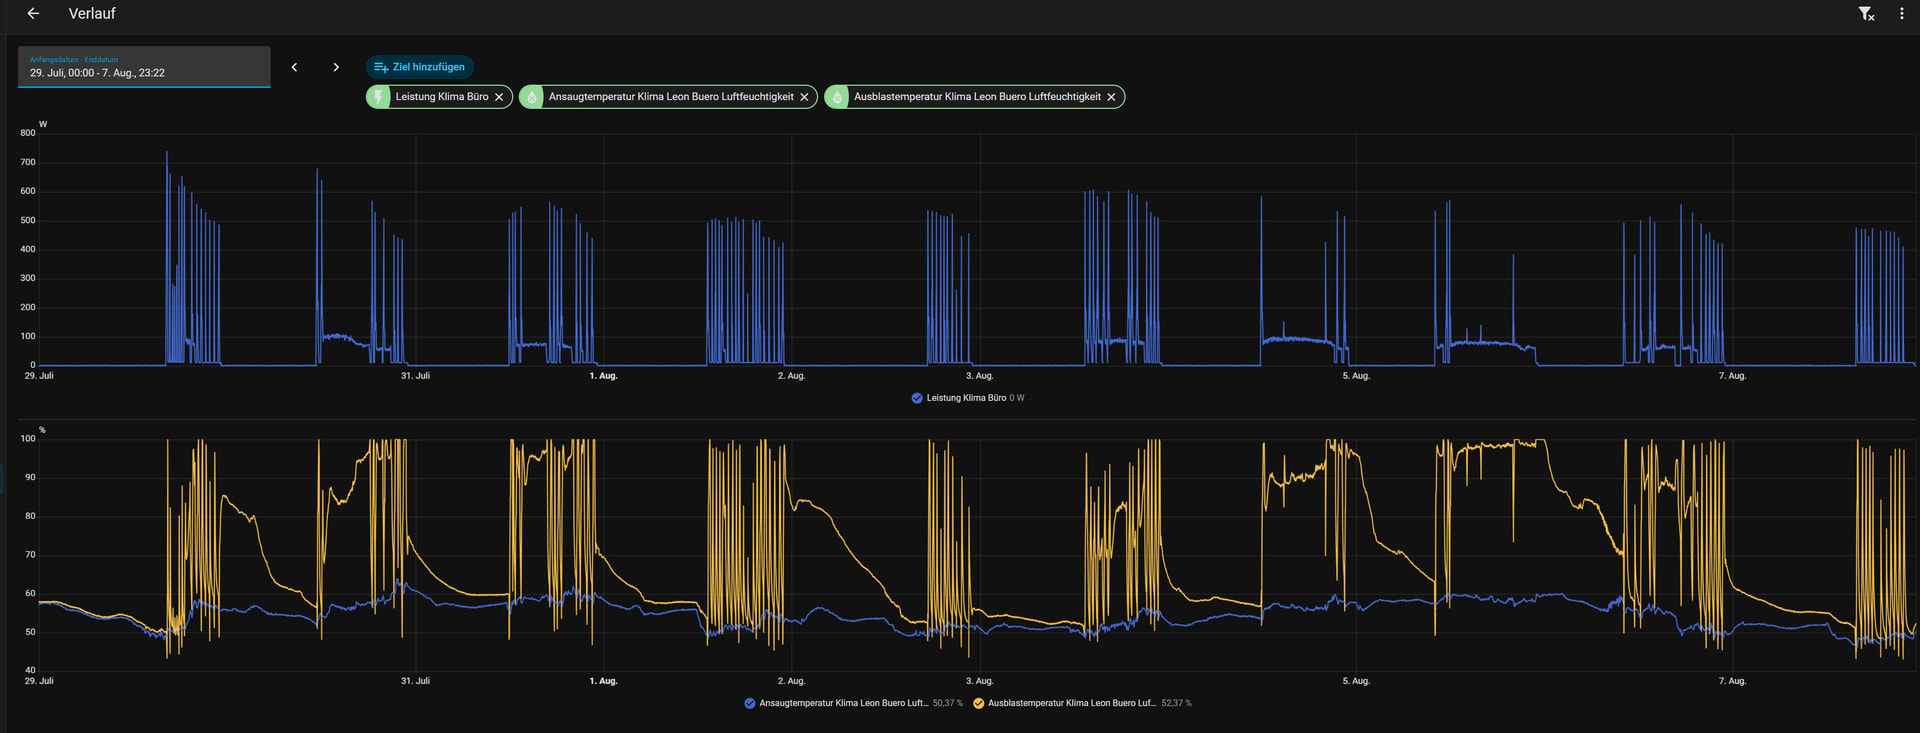Click the 800 W axis value
Image resolution: width=1920 pixels, height=733 pixels.
[28, 133]
